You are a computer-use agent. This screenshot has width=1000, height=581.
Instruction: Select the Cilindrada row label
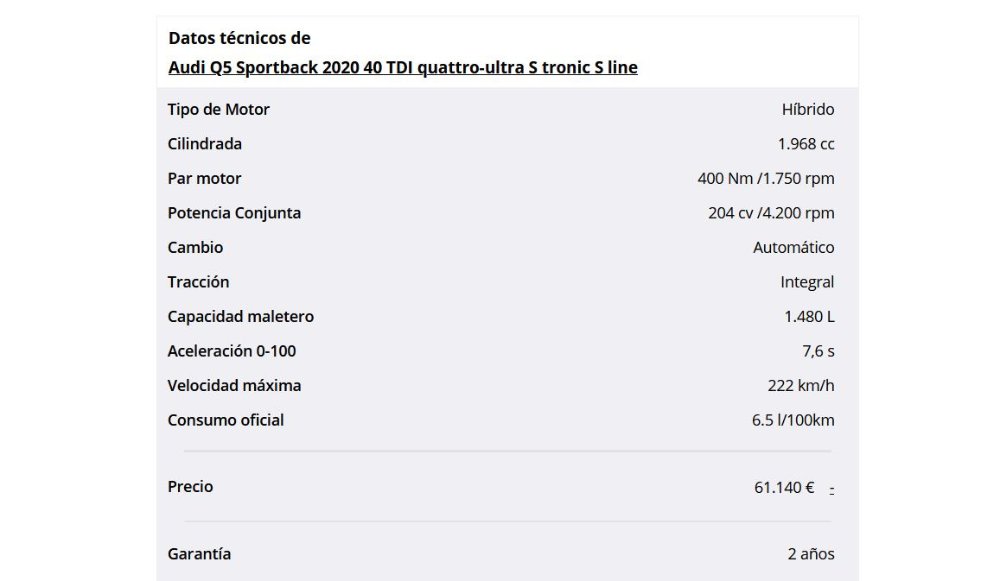pos(204,144)
